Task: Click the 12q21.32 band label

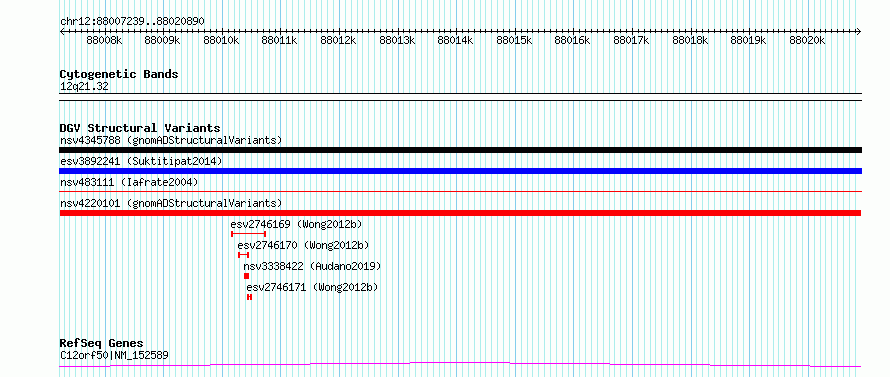Action: 84,86
